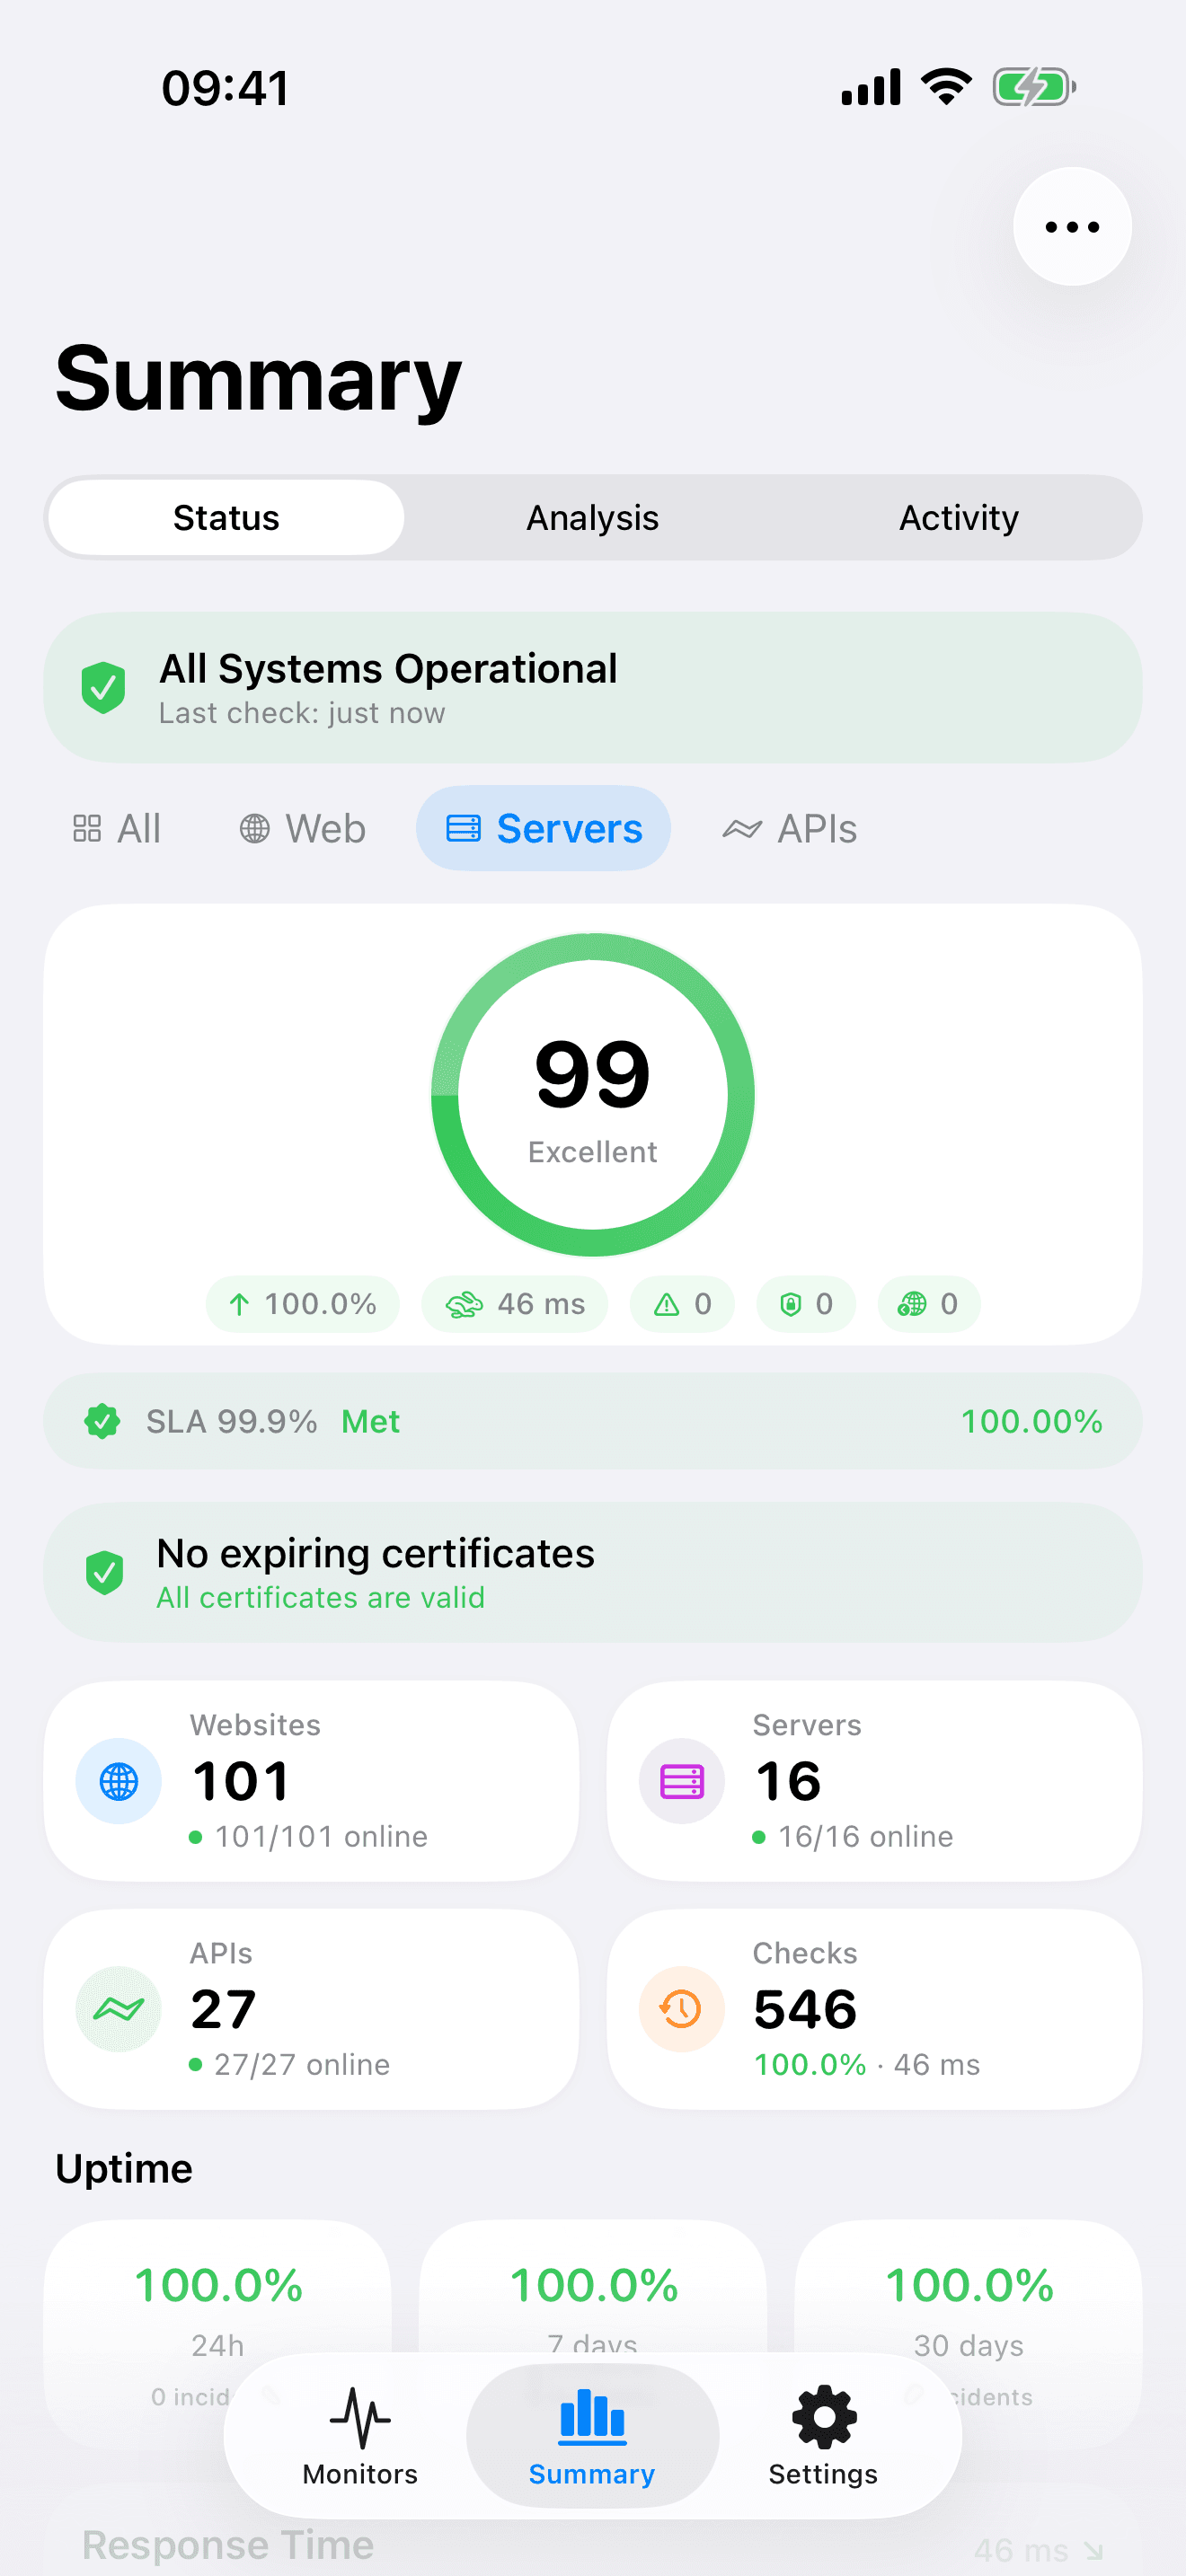Viewport: 1186px width, 2576px height.
Task: Select the Servers filter chip
Action: (543, 829)
